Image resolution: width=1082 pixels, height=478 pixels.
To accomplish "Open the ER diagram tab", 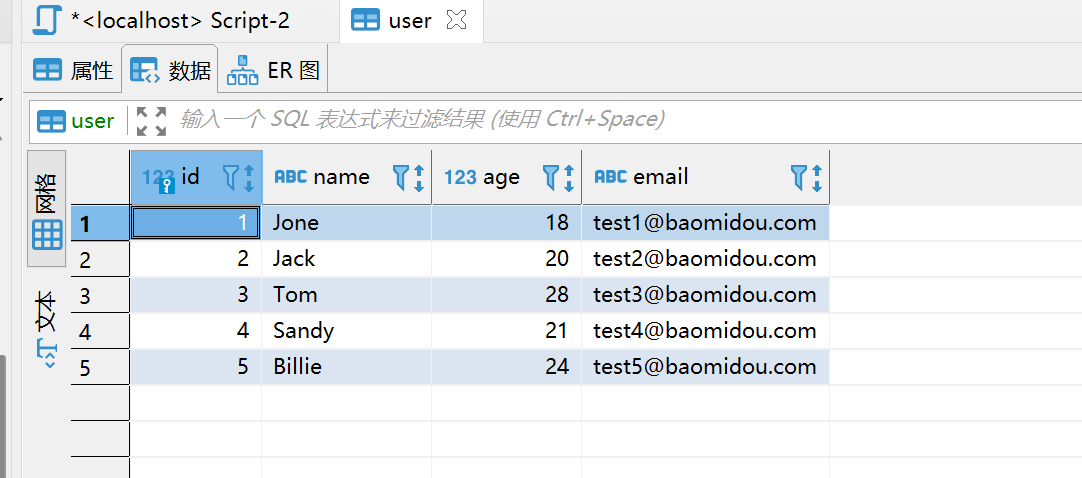I will [273, 70].
